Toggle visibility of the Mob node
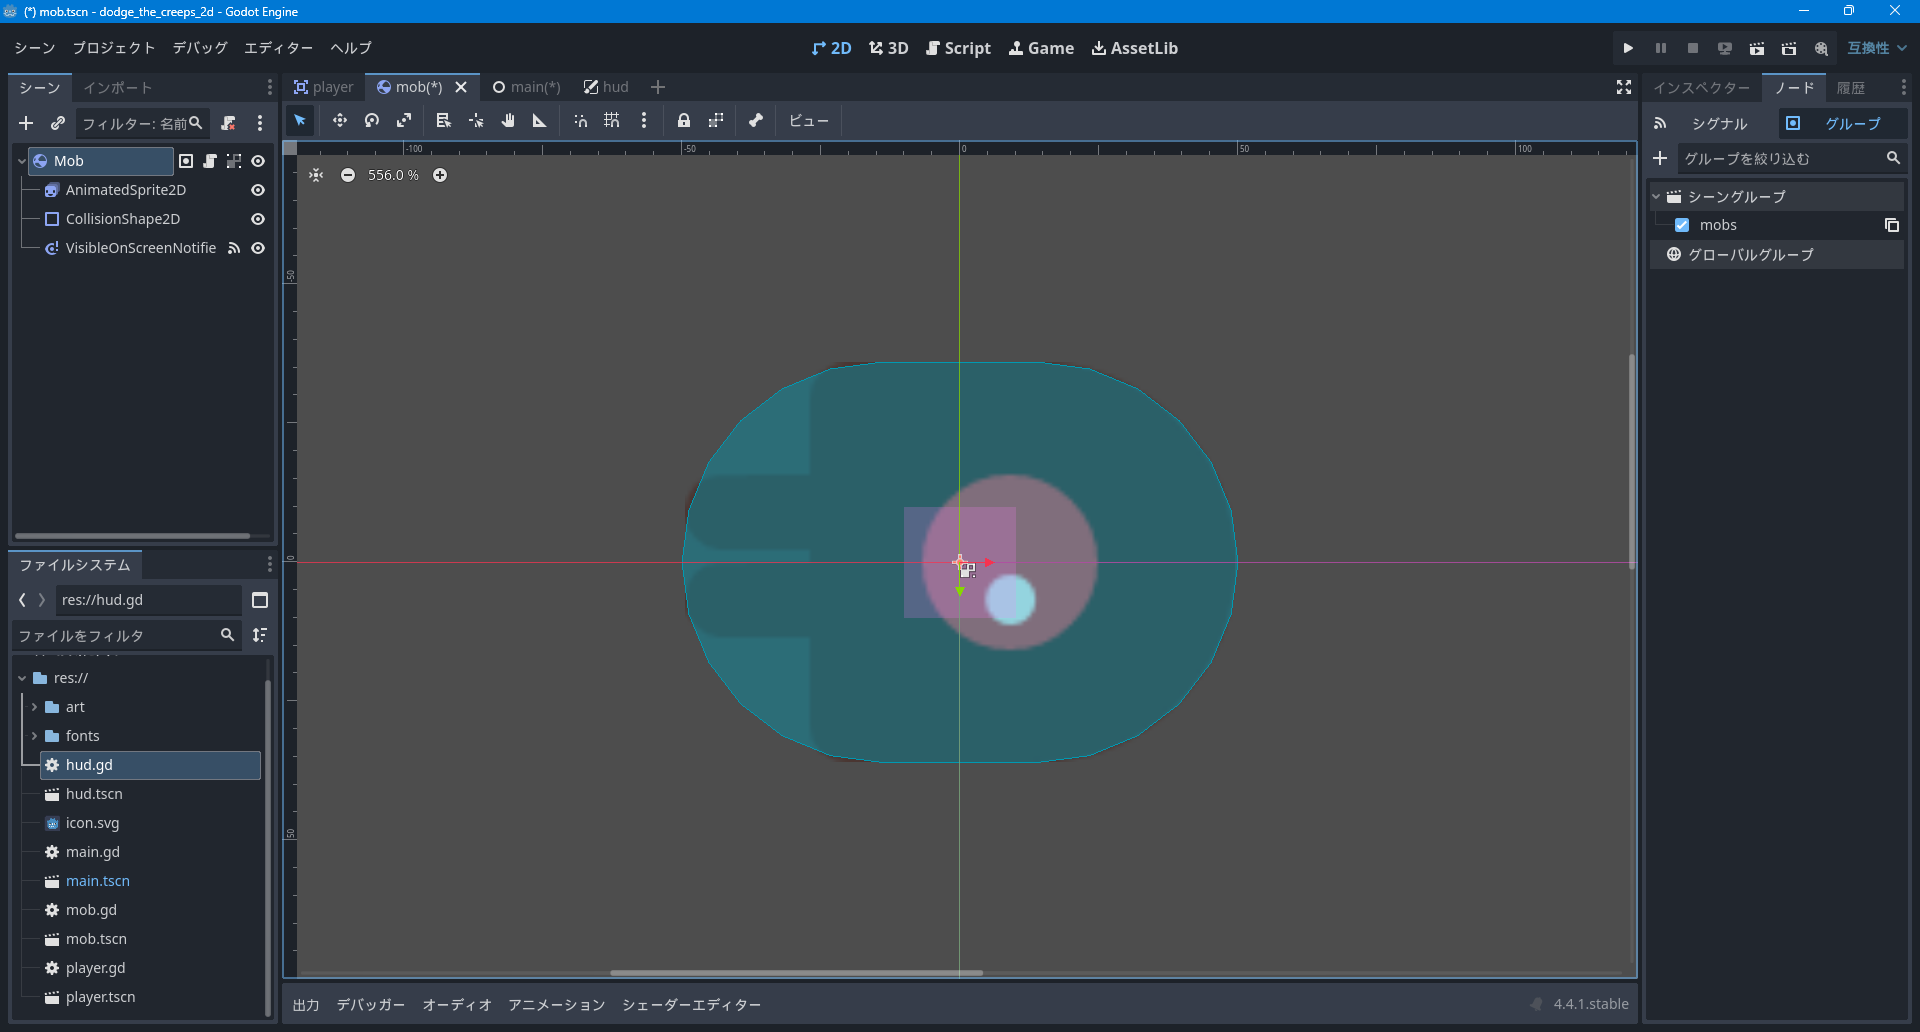 (258, 161)
